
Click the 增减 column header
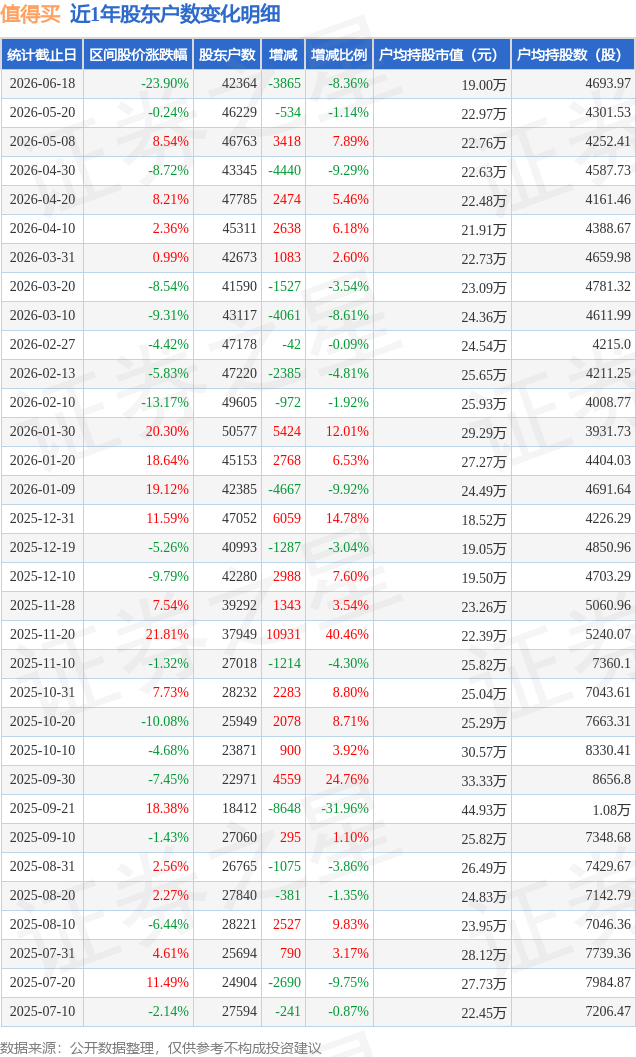[x=283, y=55]
